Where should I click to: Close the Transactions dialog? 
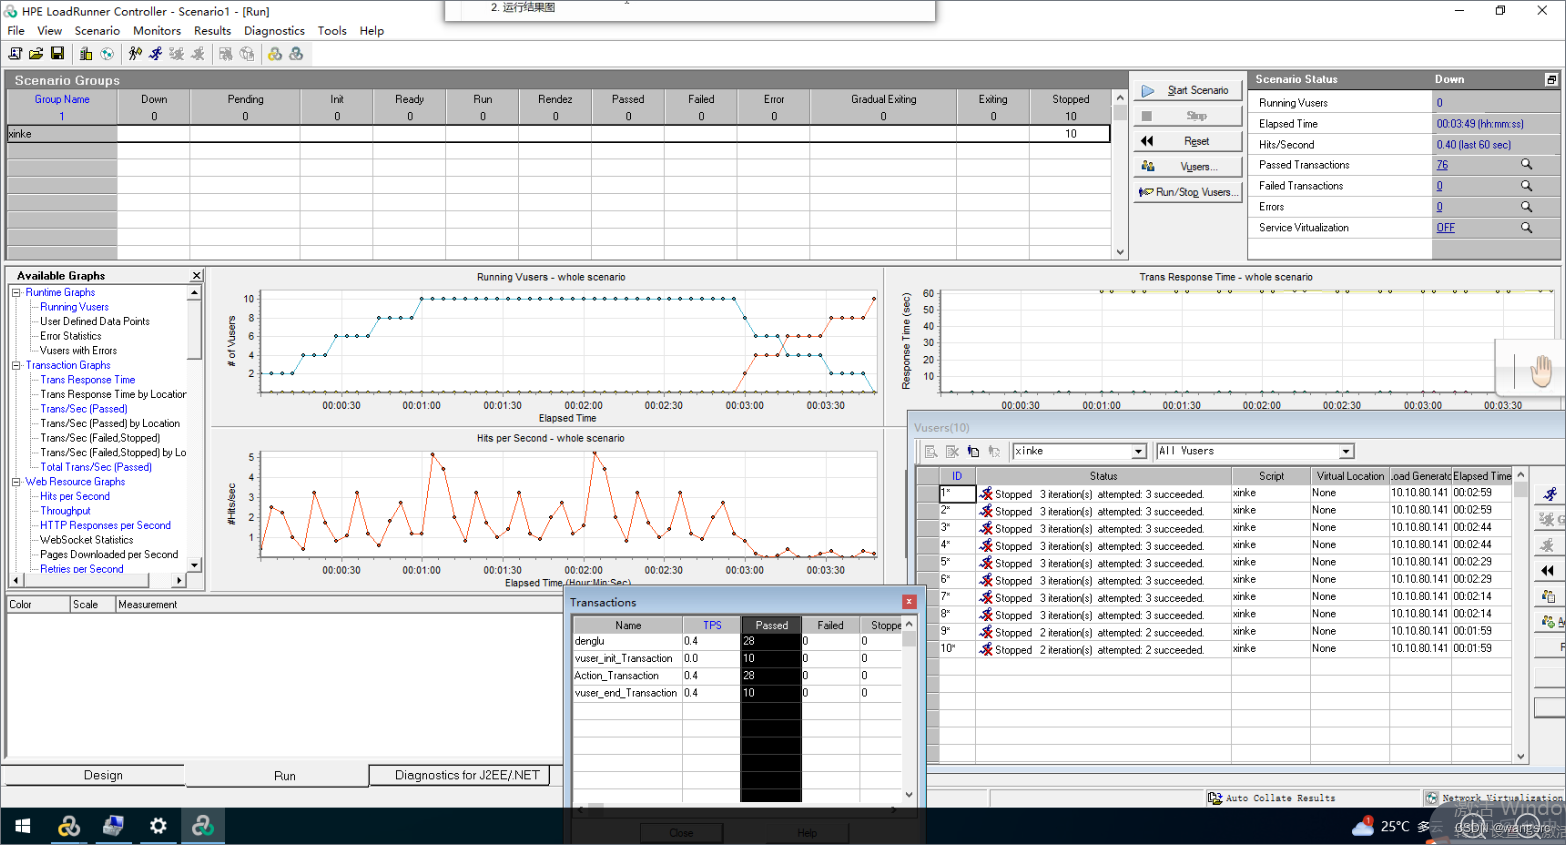[909, 602]
